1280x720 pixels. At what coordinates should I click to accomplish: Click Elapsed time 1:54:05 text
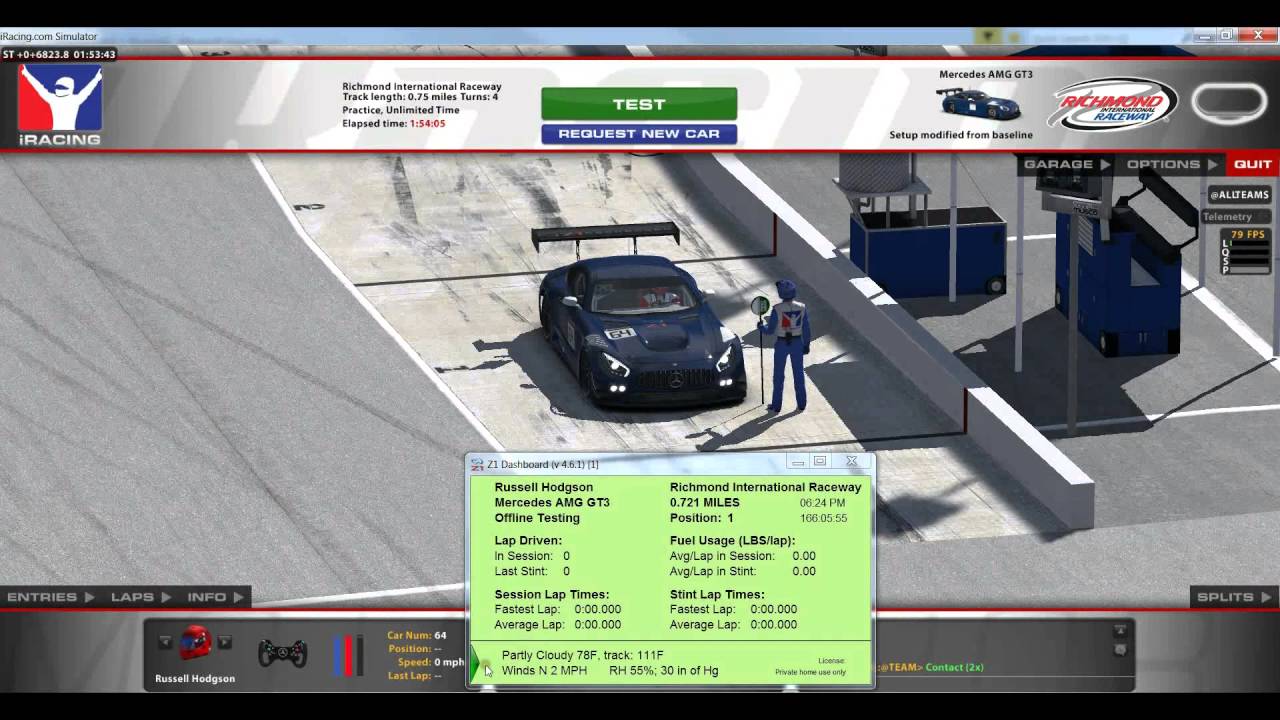(394, 124)
